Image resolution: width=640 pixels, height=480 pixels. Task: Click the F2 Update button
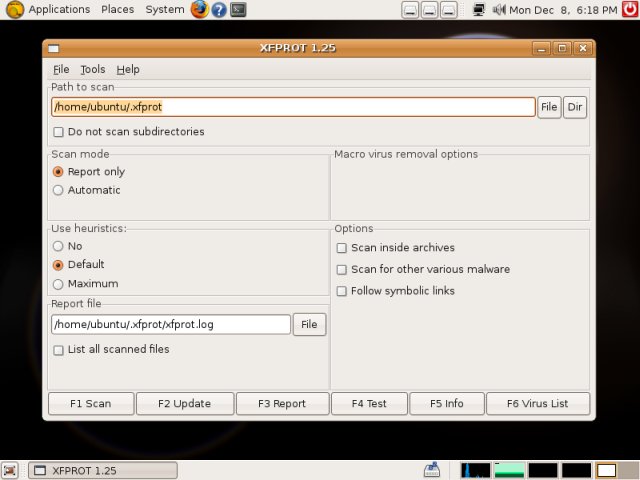click(x=185, y=404)
